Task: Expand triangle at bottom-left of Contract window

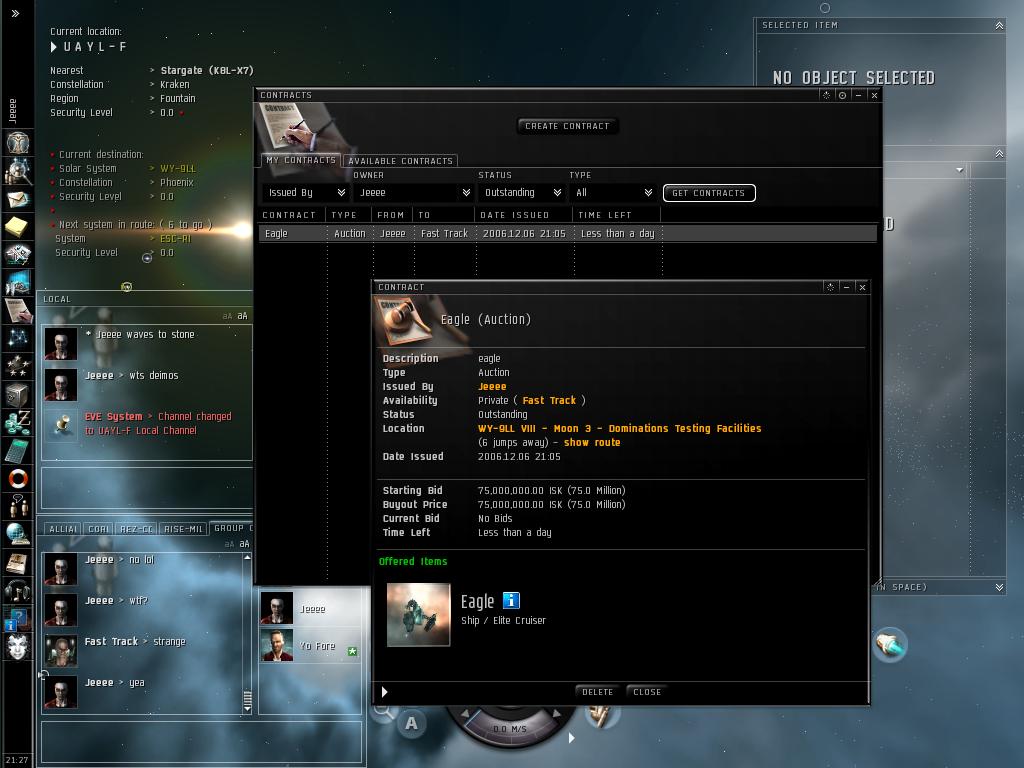Action: tap(385, 692)
